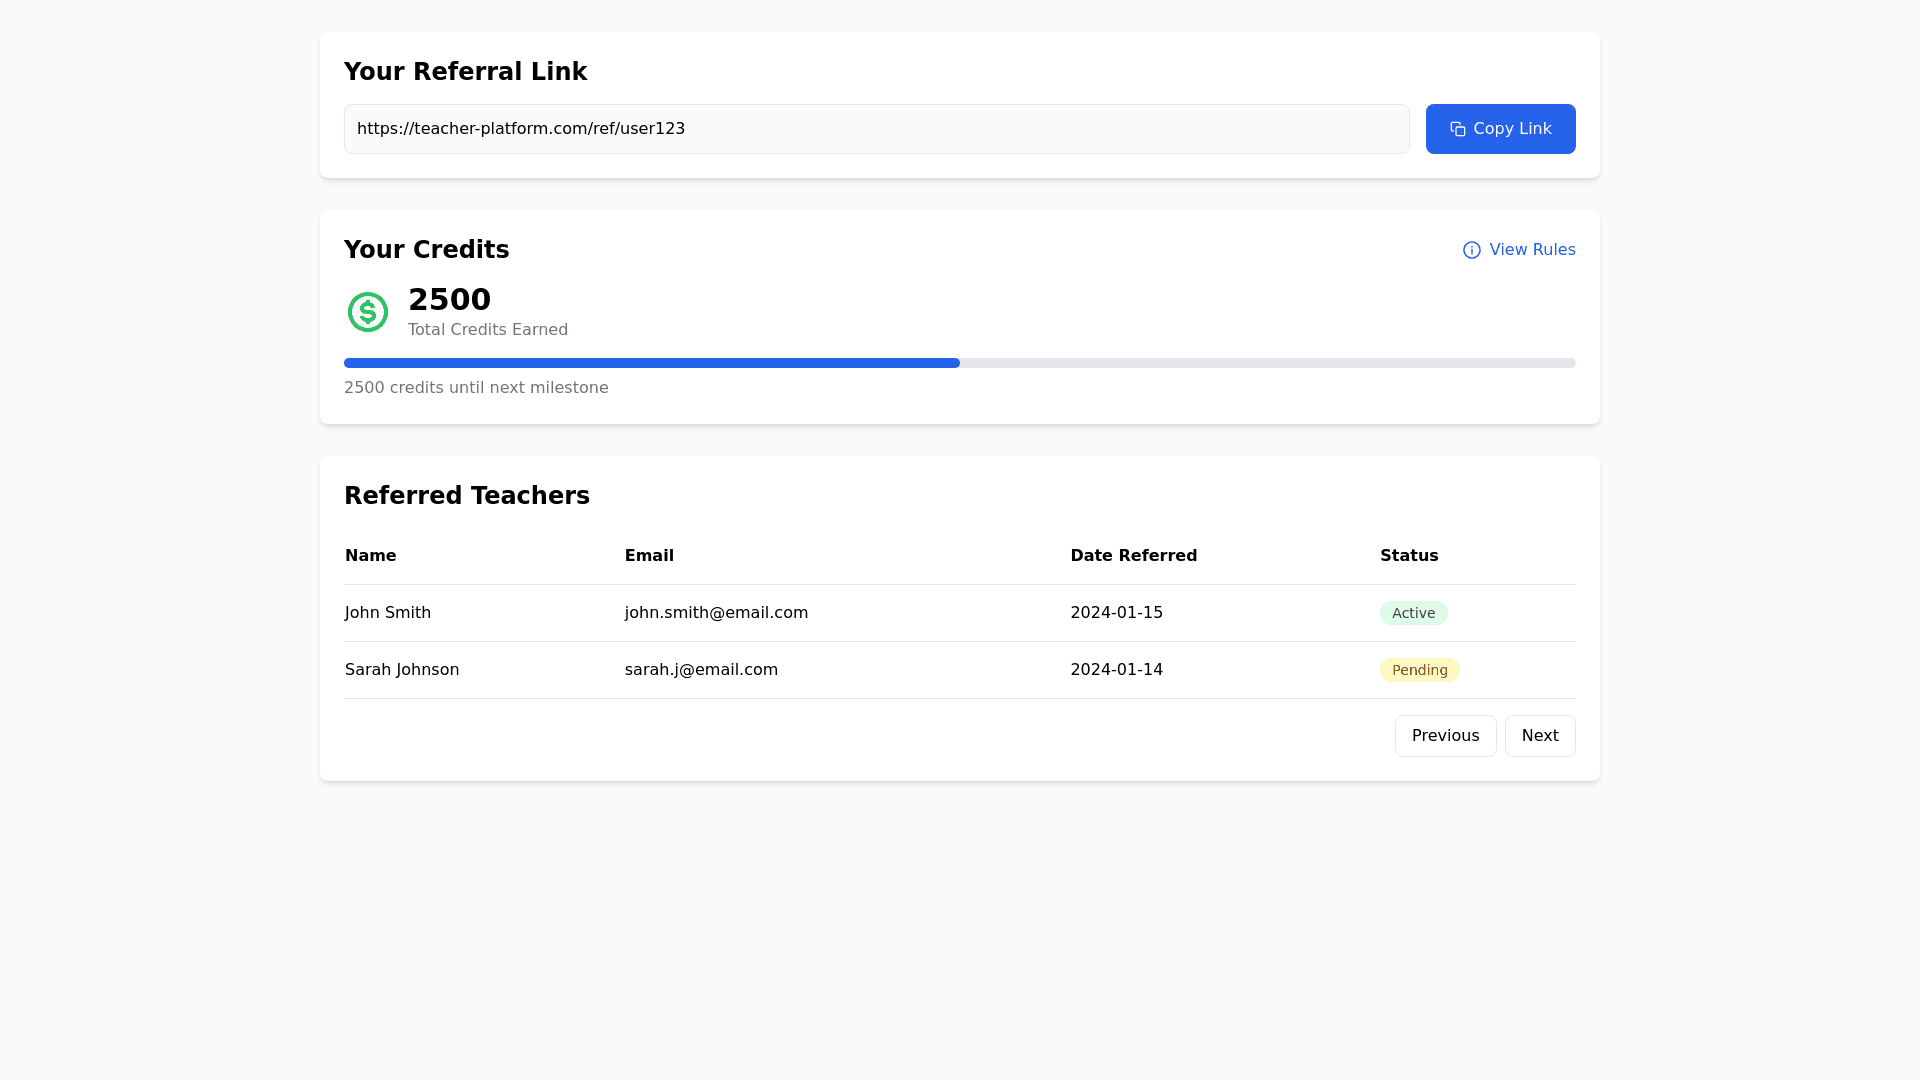Click the 2500 Total Credits Earned value

(449, 300)
